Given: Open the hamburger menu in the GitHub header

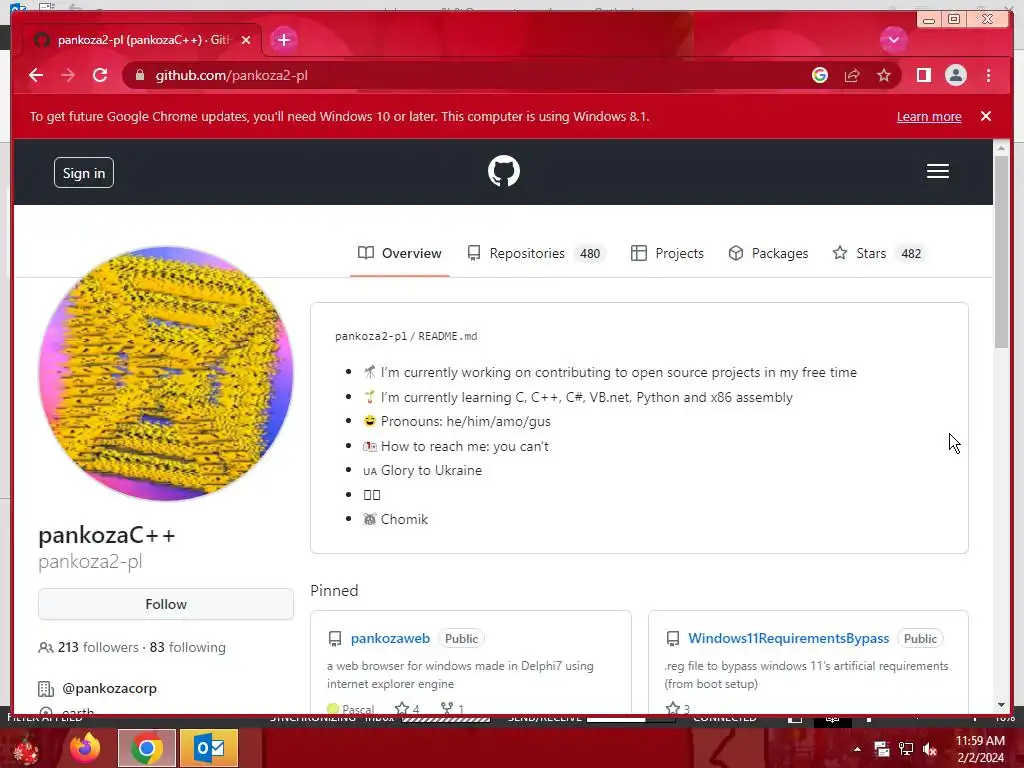Looking at the screenshot, I should click(x=937, y=171).
